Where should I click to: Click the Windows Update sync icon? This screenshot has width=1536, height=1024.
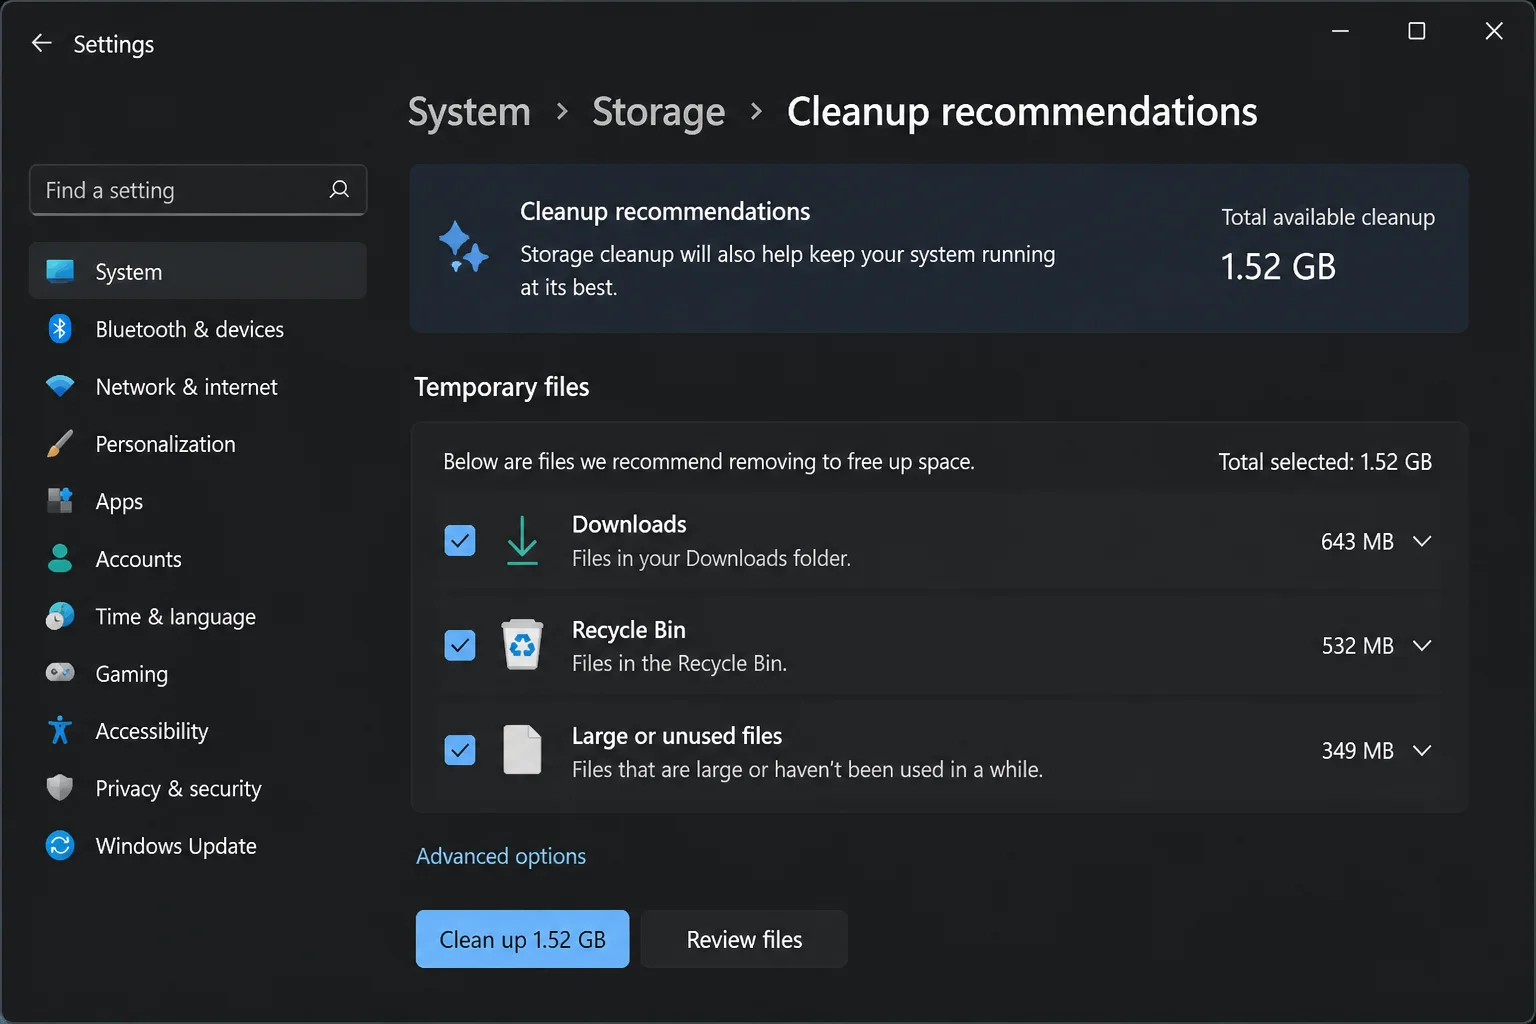coord(60,846)
